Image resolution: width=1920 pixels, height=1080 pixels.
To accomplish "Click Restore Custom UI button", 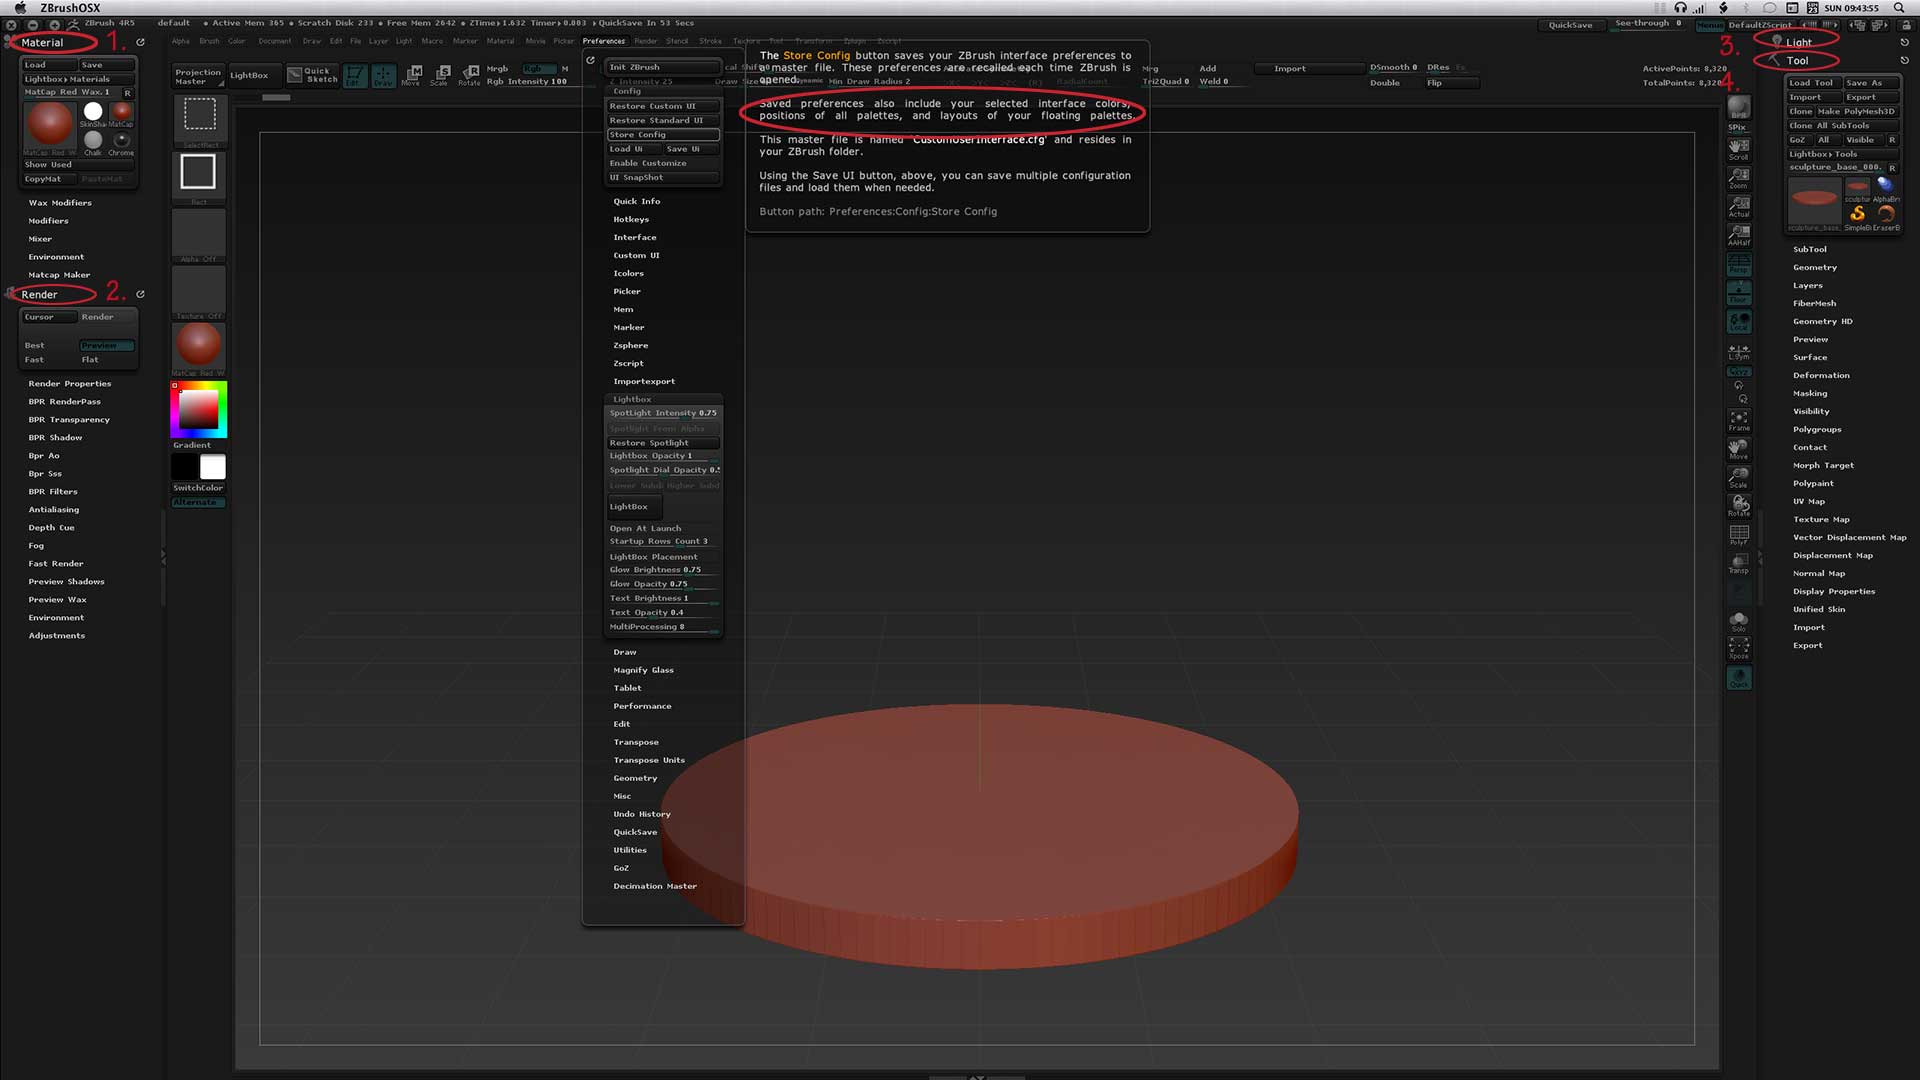I will pyautogui.click(x=663, y=106).
